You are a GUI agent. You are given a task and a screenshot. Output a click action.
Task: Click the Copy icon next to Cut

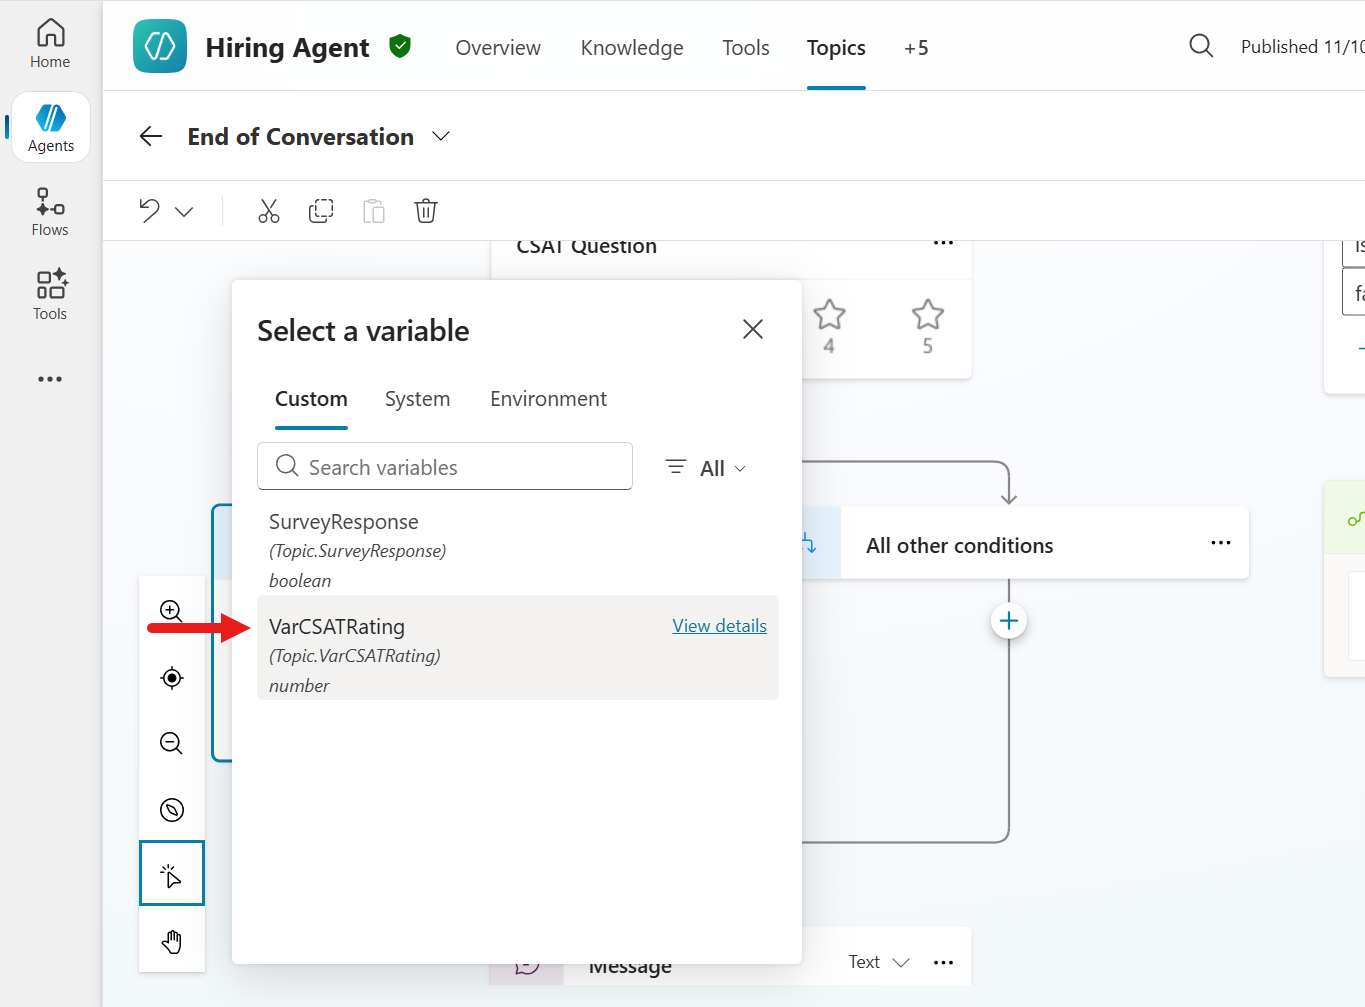coord(321,211)
